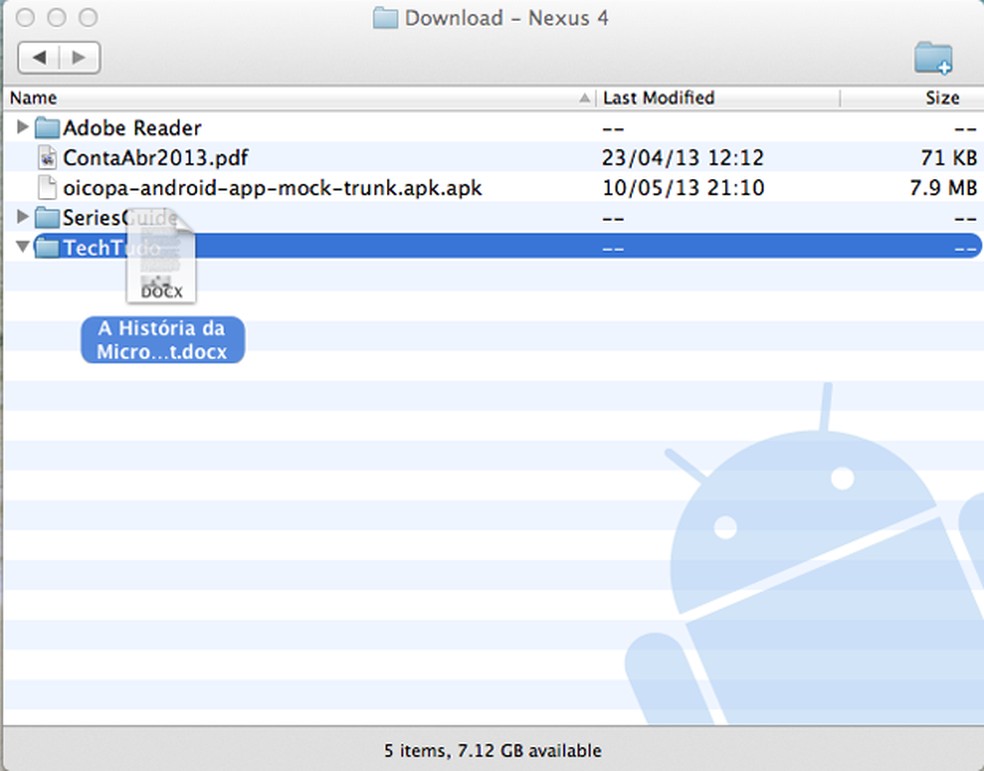Select oicopa-android-app-mock-trunk.apk.apk file name
The width and height of the screenshot is (984, 771).
(x=272, y=188)
